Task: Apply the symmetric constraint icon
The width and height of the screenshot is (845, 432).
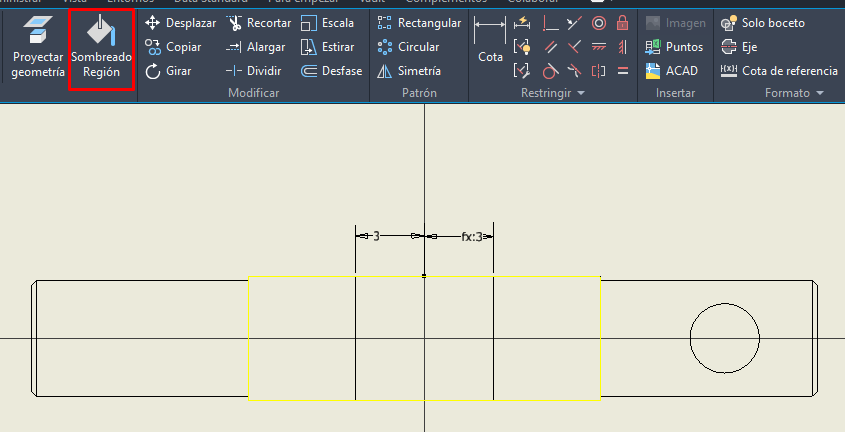Action: click(599, 71)
